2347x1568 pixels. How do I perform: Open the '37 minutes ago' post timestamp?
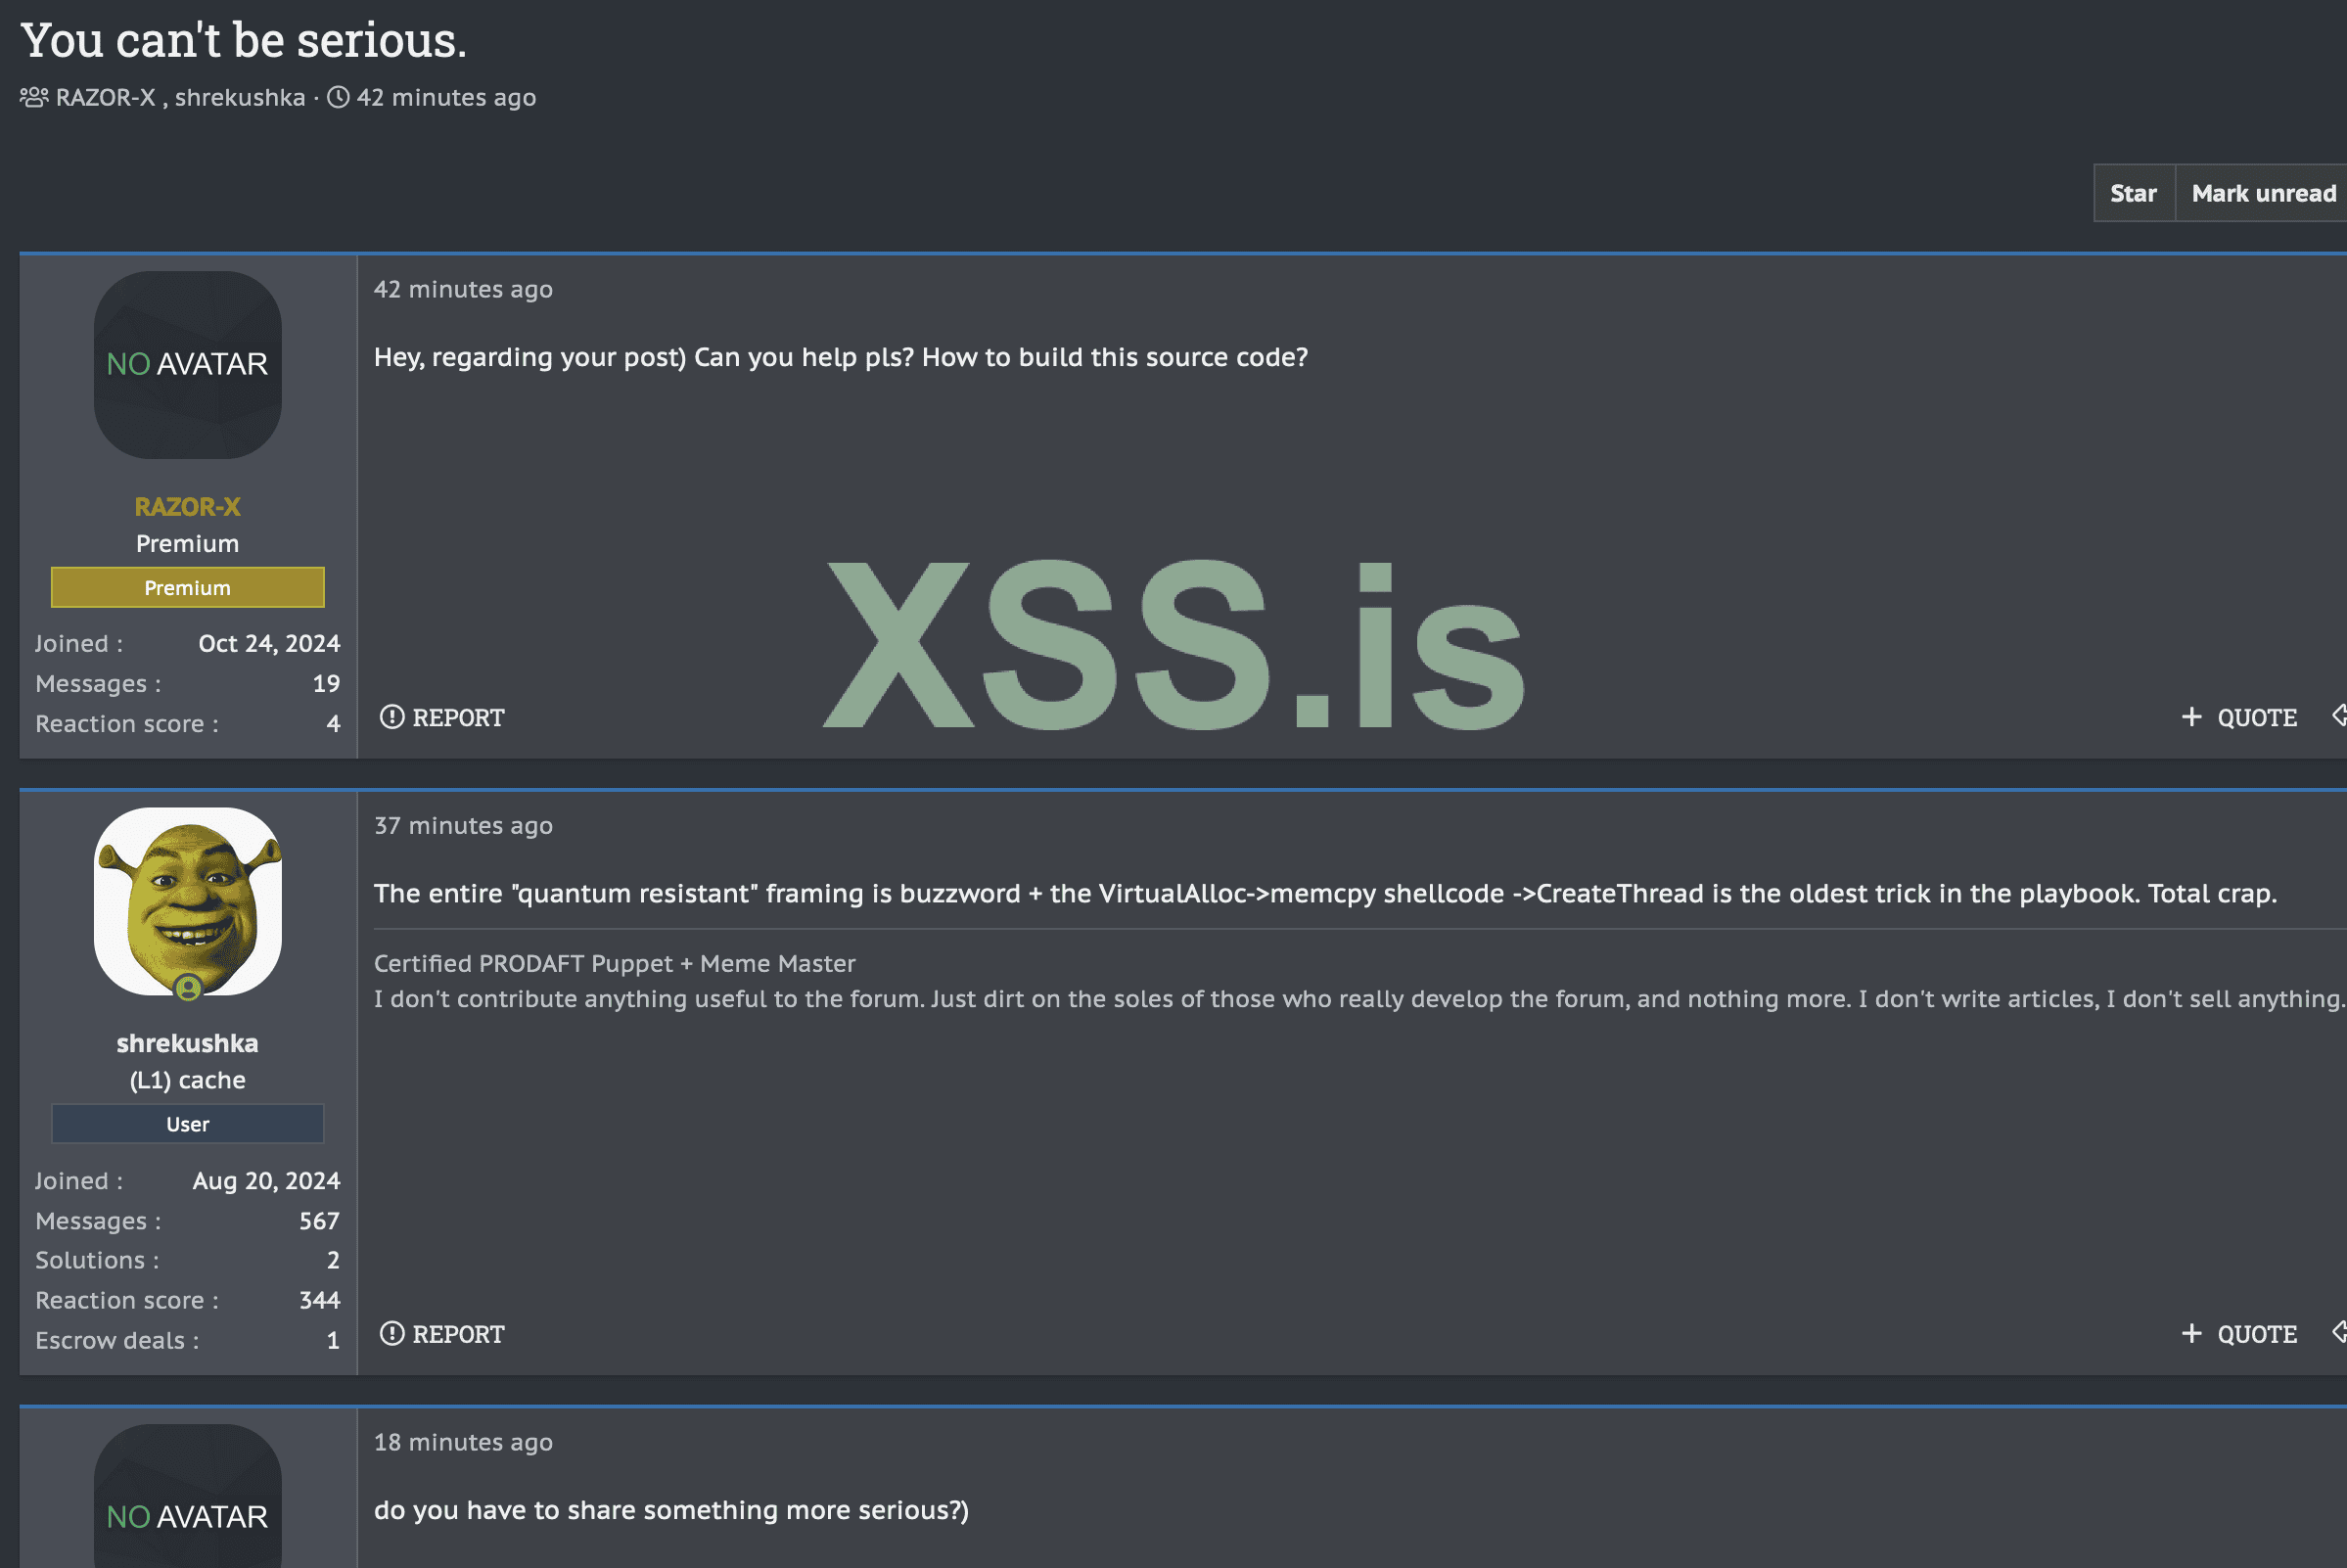coord(463,825)
